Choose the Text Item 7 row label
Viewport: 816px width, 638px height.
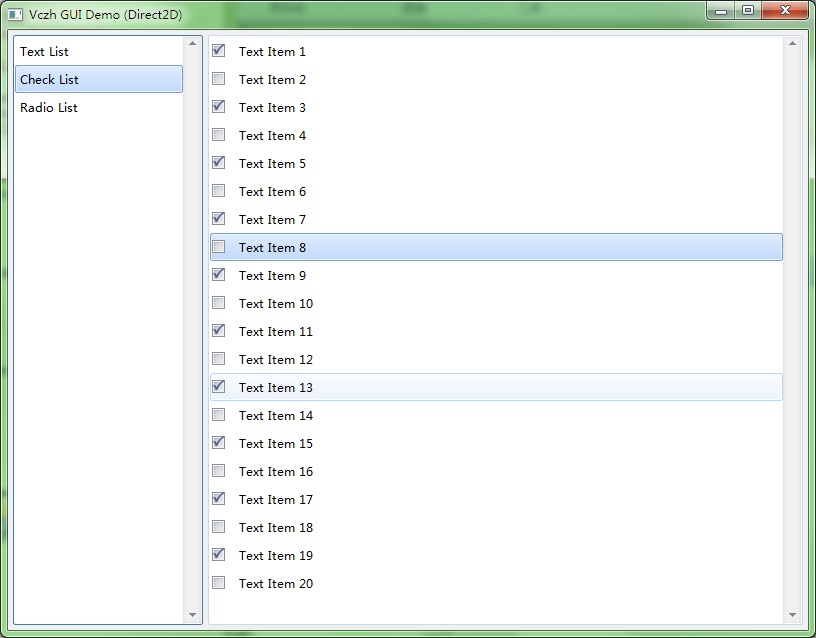[x=272, y=220]
